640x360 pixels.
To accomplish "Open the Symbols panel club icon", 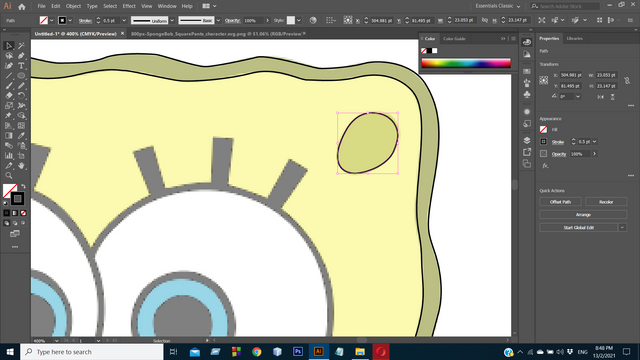I will (527, 95).
